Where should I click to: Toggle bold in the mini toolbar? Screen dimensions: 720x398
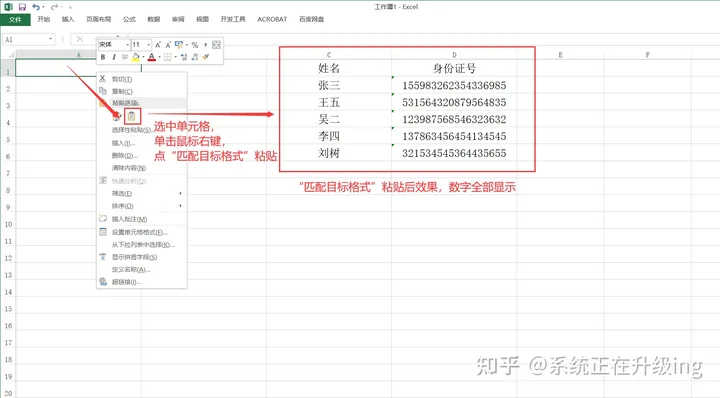pos(103,57)
